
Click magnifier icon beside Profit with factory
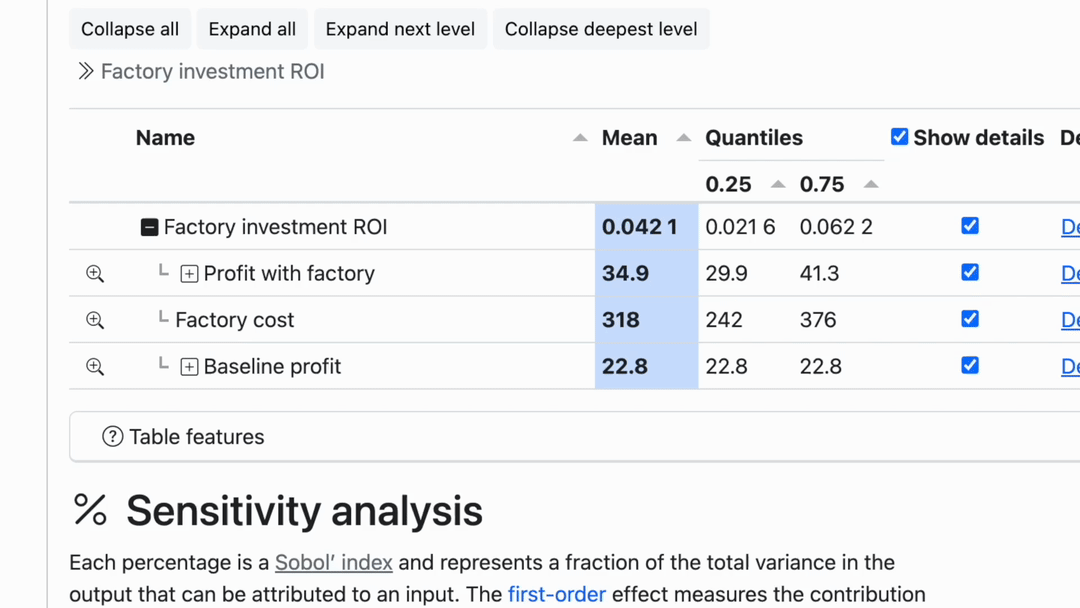pyautogui.click(x=95, y=274)
